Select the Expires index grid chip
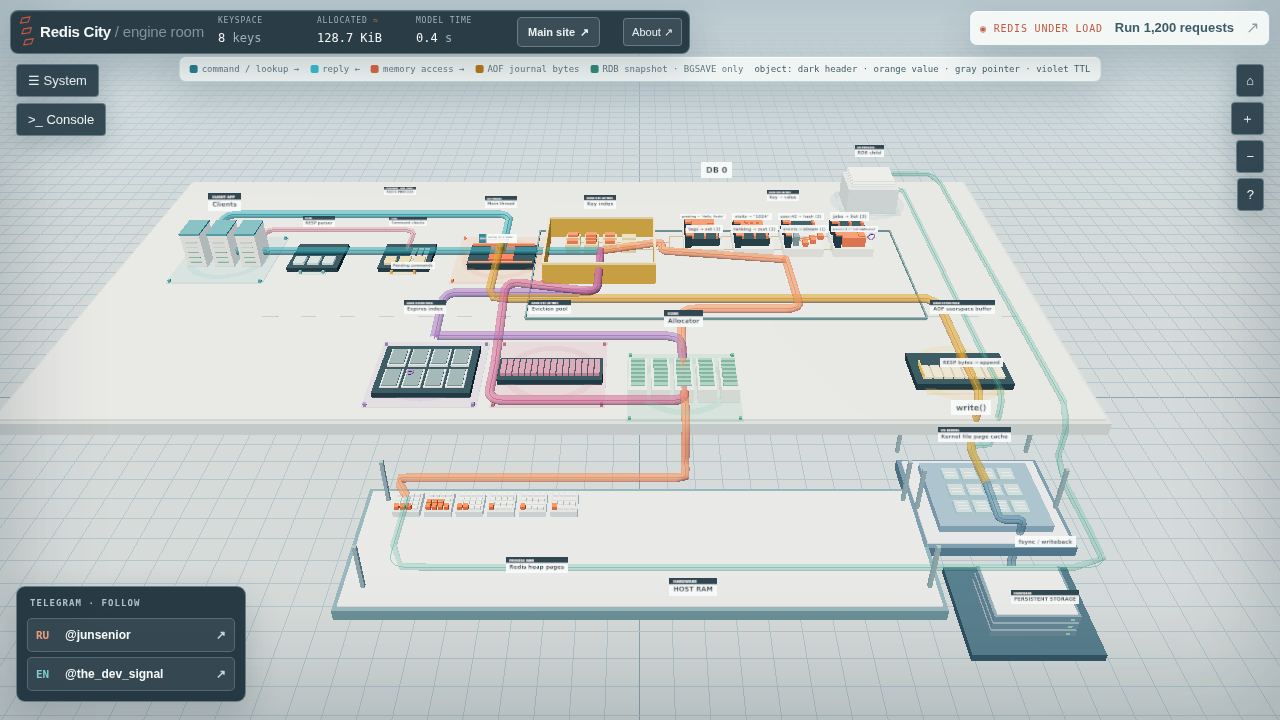This screenshot has width=1280, height=720. 426,370
